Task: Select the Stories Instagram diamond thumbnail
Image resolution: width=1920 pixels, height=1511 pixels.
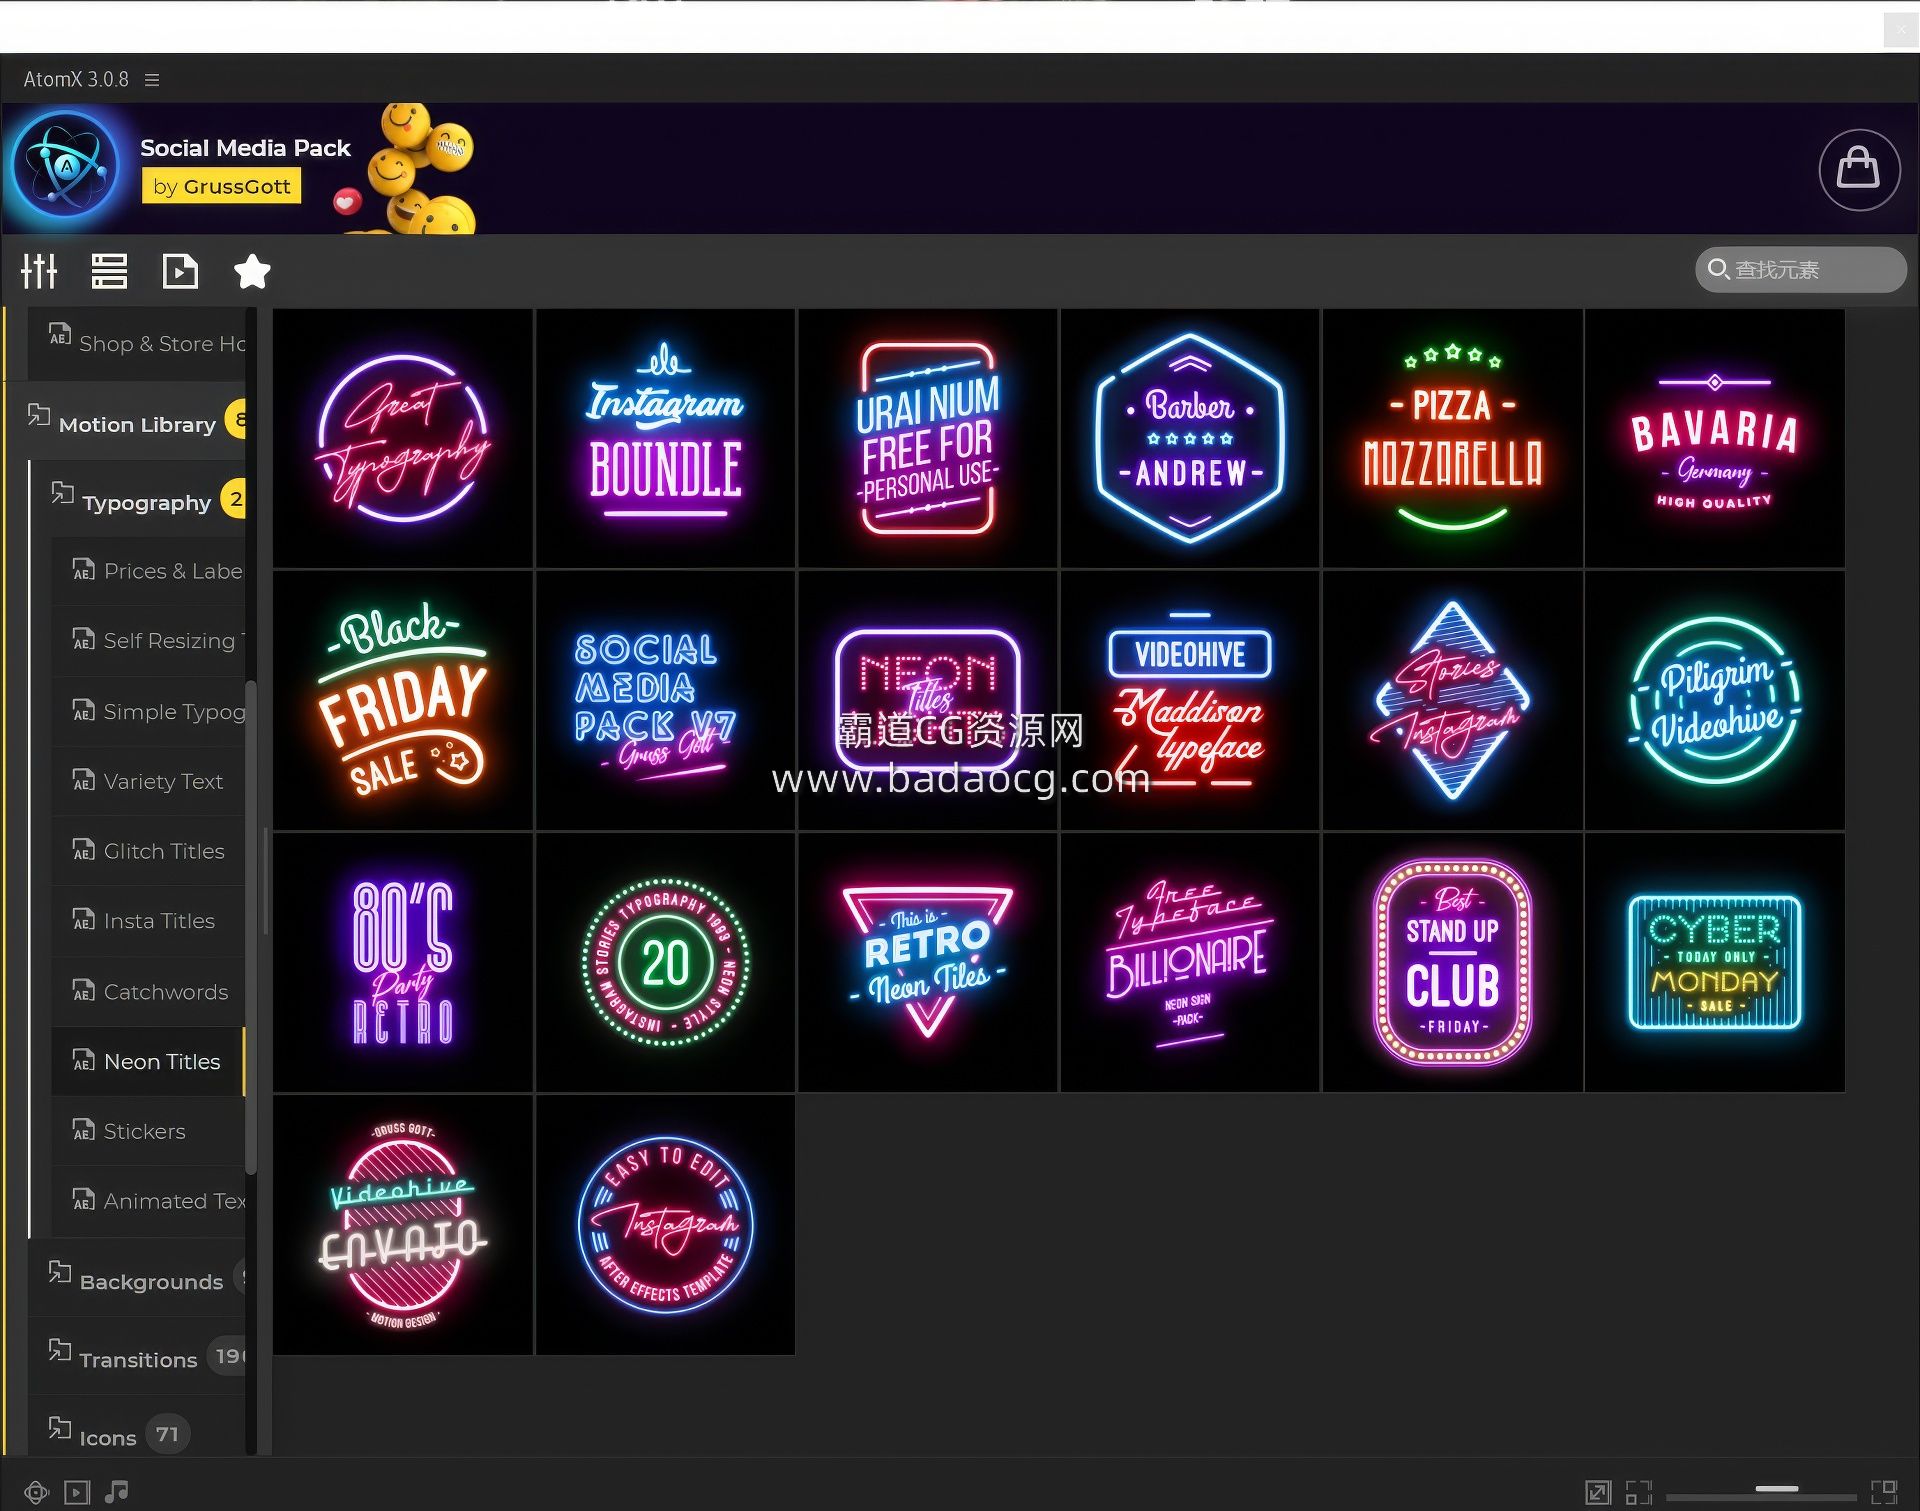Action: 1453,700
